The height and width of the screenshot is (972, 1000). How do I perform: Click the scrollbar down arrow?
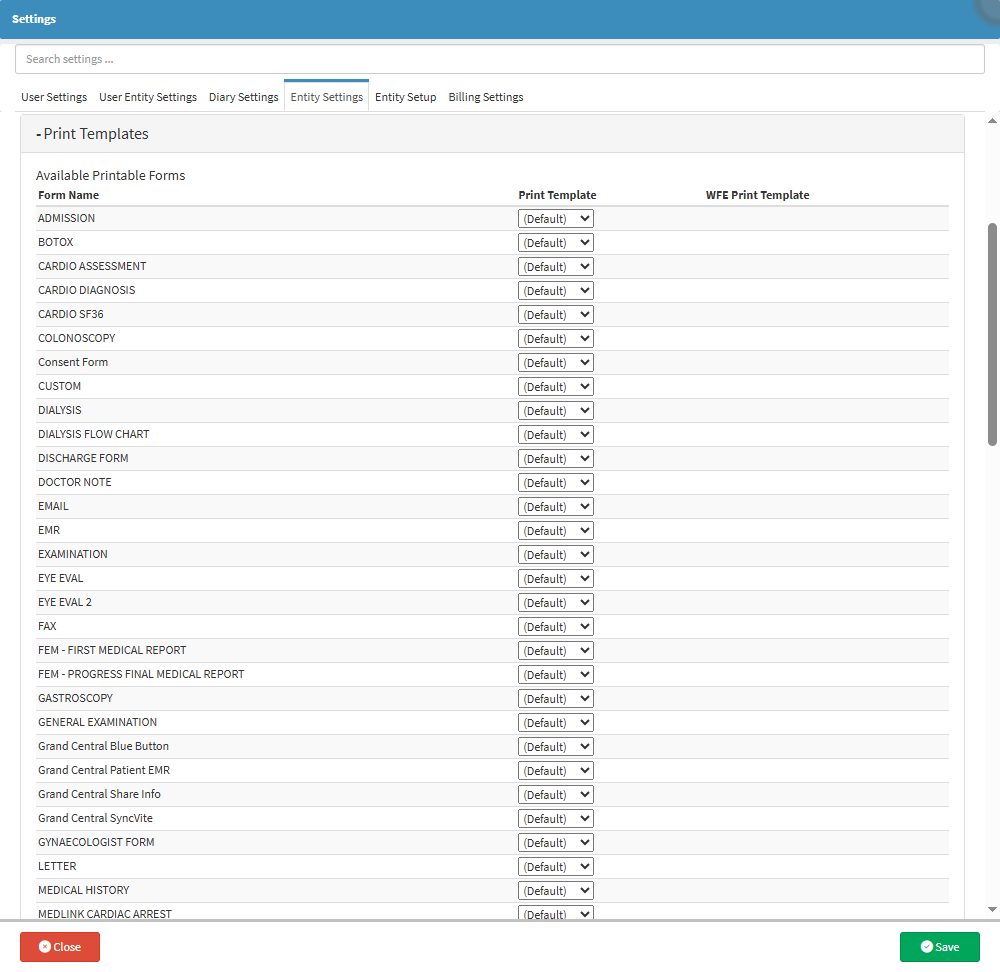(992, 909)
